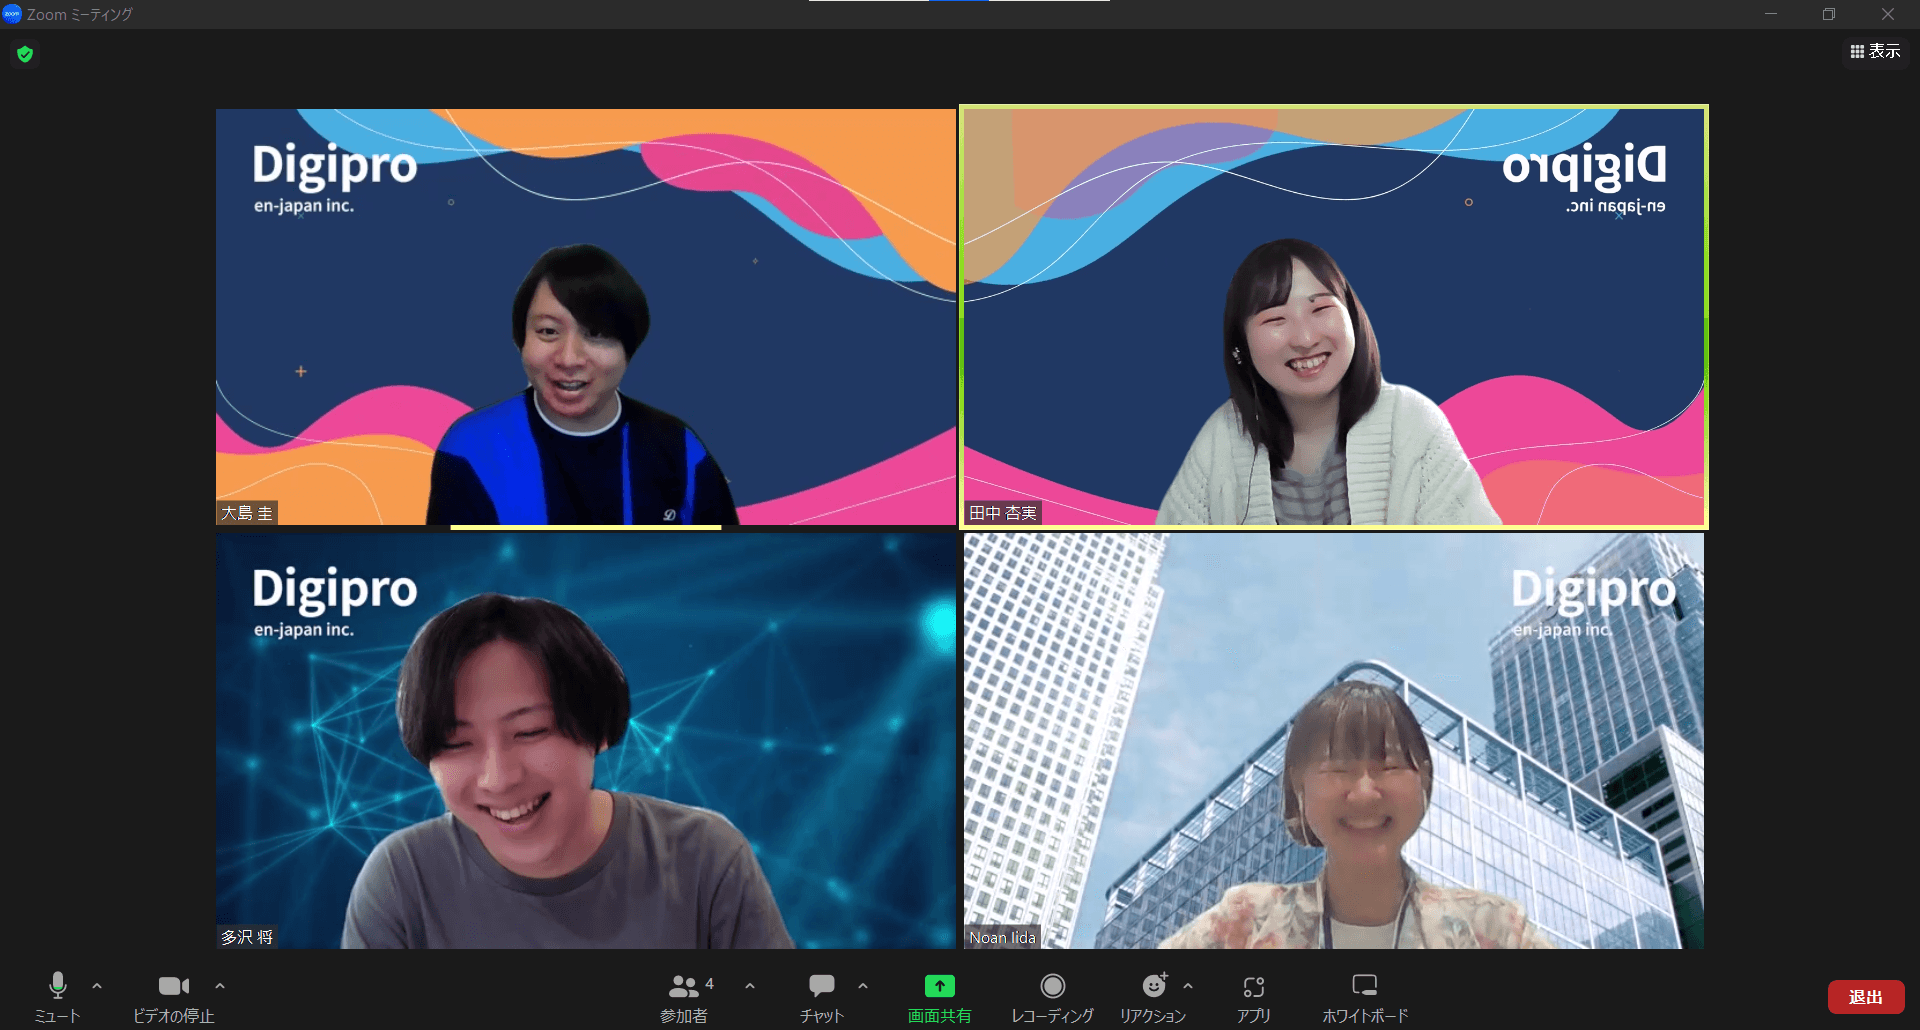Open the participants panel

[x=685, y=996]
